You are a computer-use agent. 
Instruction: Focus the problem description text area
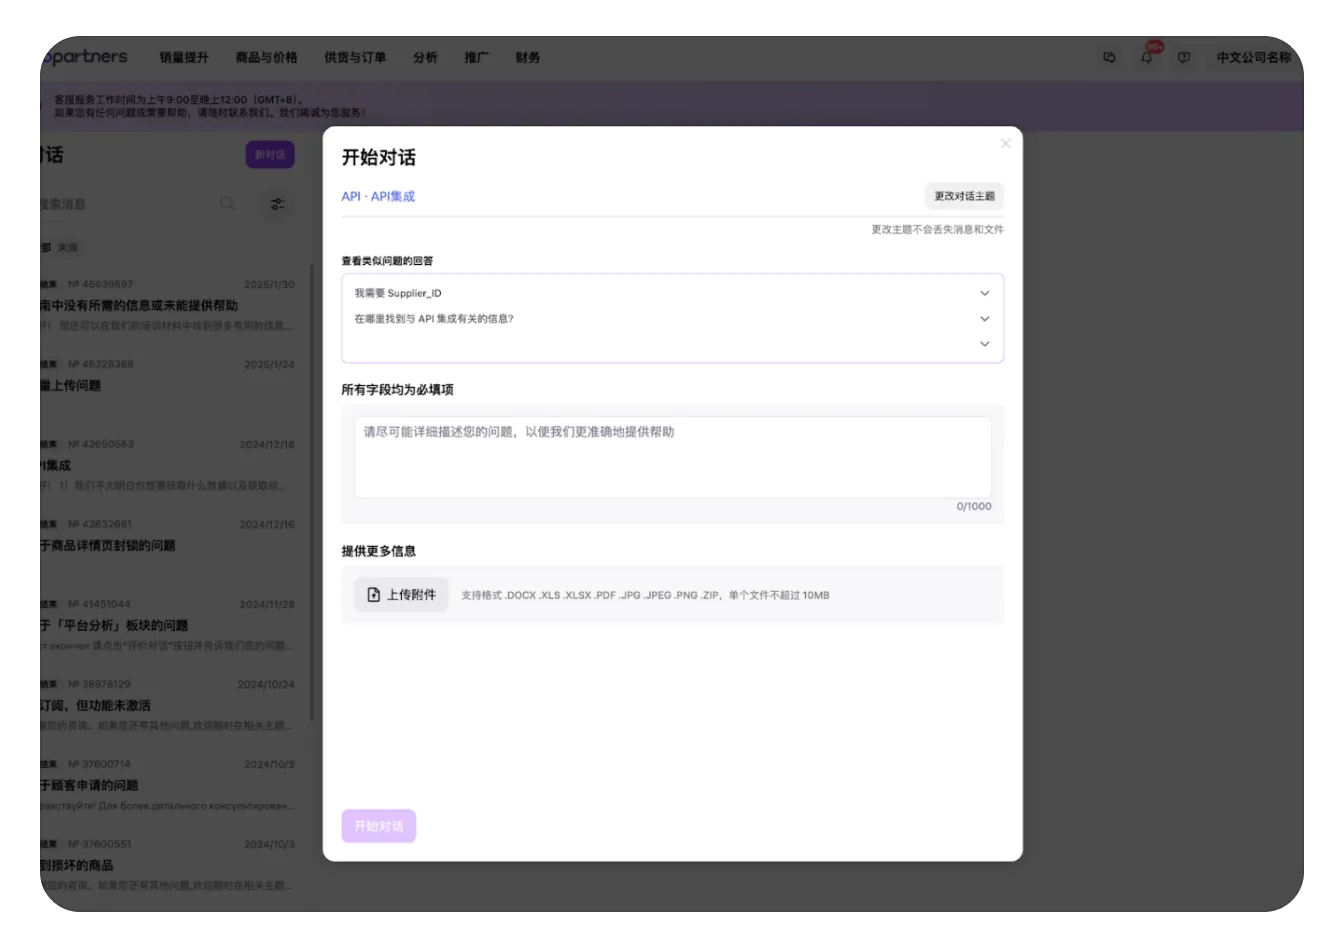coord(672,458)
